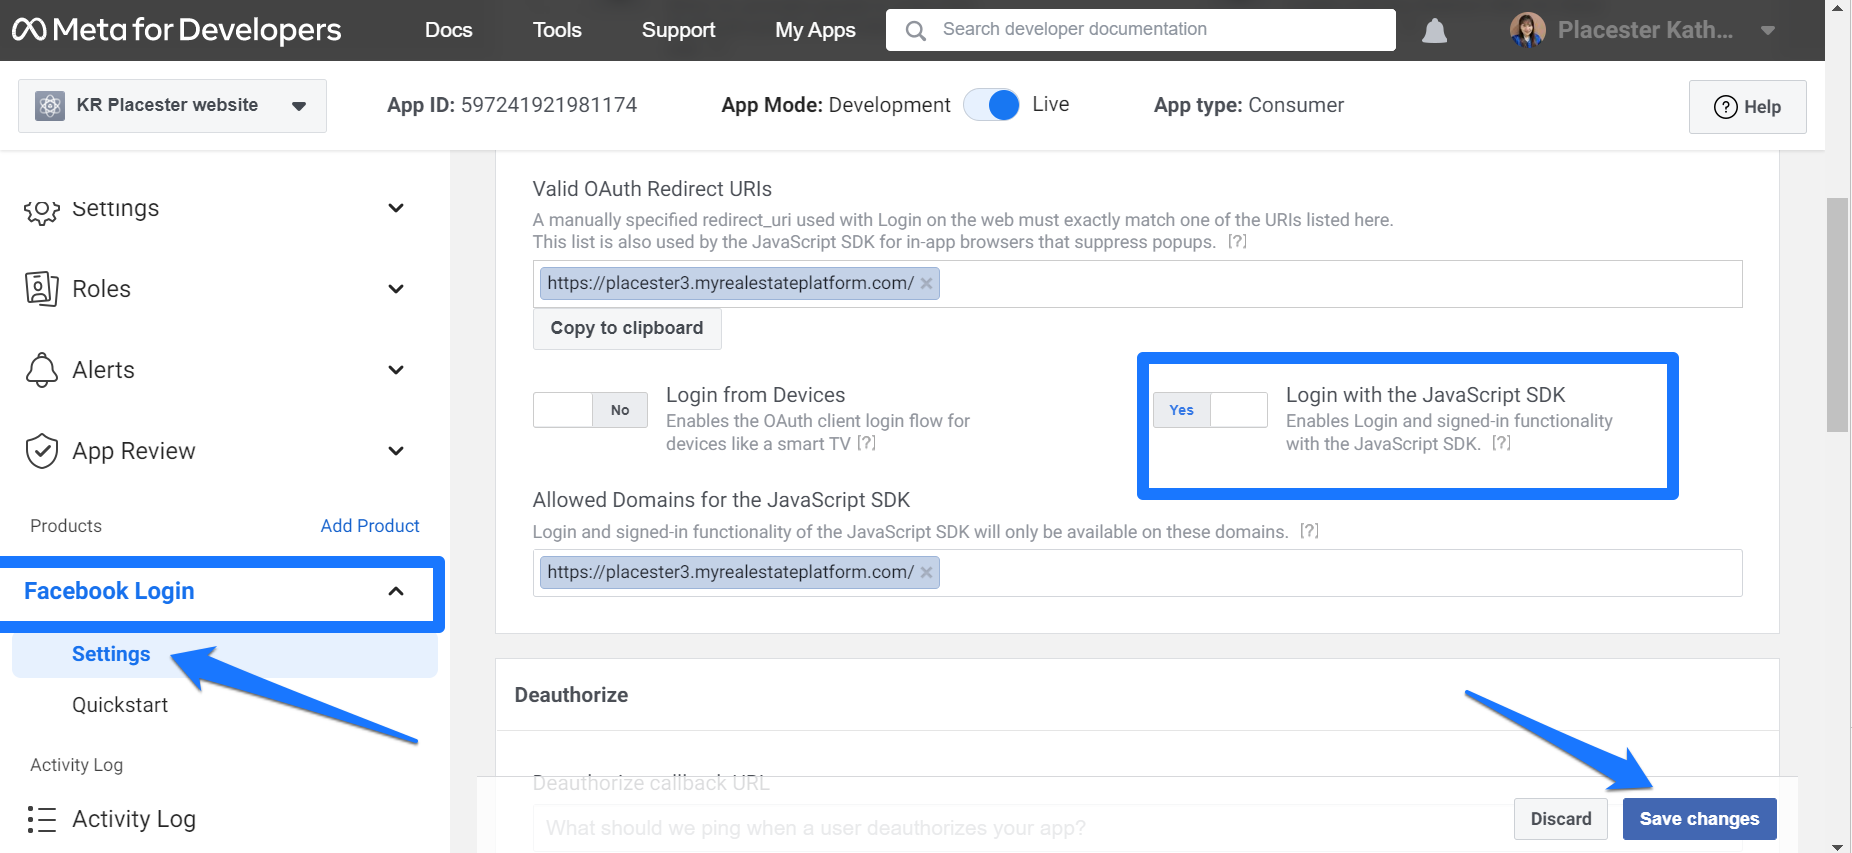Remove the OAuth redirect URI chip
Screen dimensions: 1852x853
[x=927, y=283]
